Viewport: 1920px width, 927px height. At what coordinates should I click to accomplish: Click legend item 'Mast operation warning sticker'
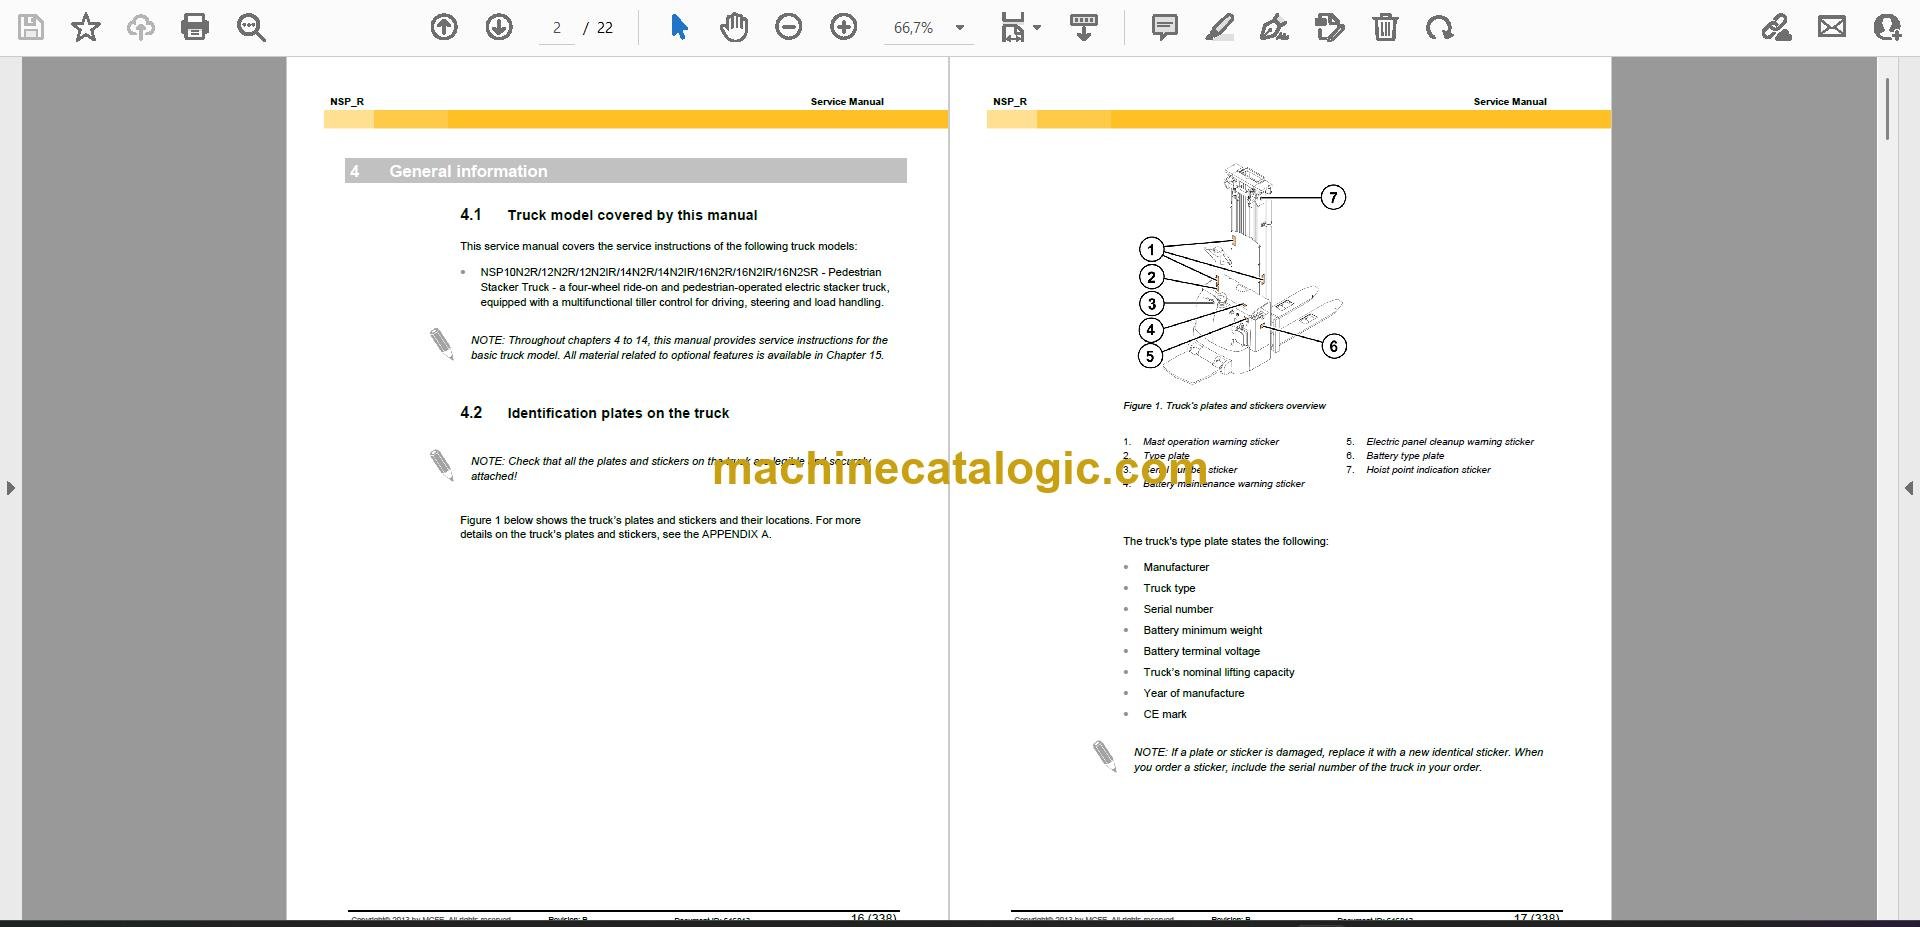1211,442
